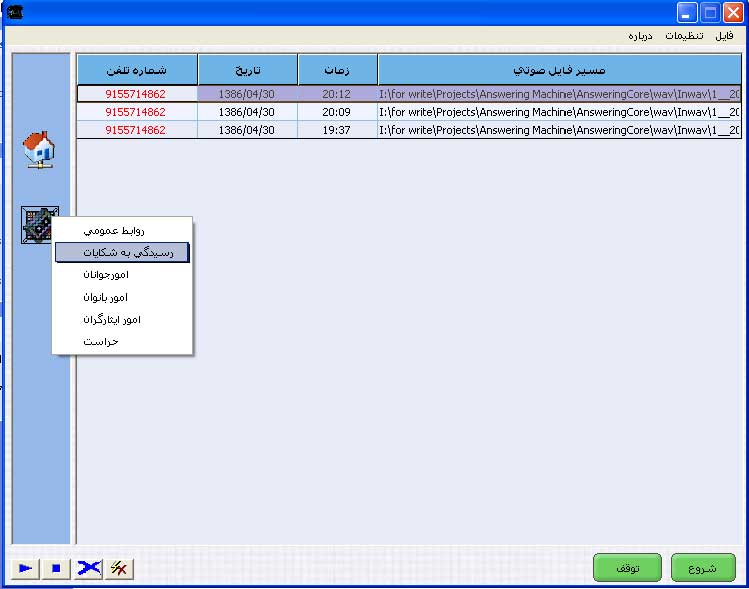Click the green توقف button
Viewport: 749px width, 589px height.
click(x=627, y=568)
